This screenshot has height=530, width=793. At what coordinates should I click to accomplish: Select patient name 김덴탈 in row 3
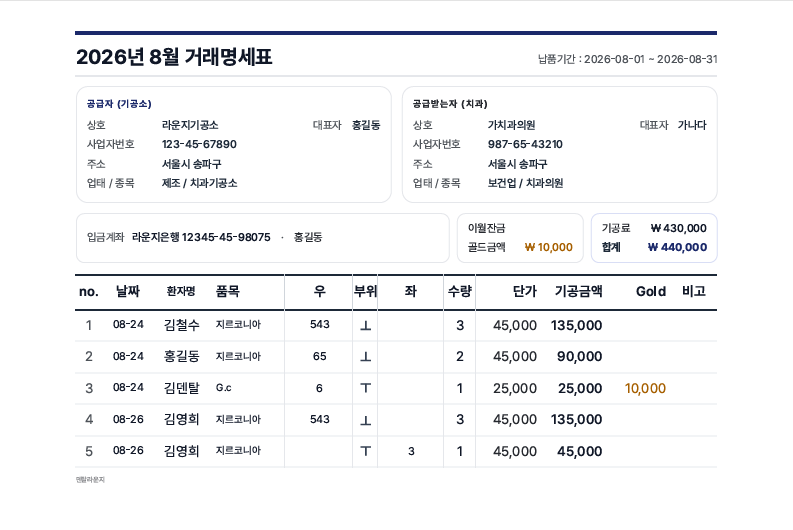(x=182, y=388)
